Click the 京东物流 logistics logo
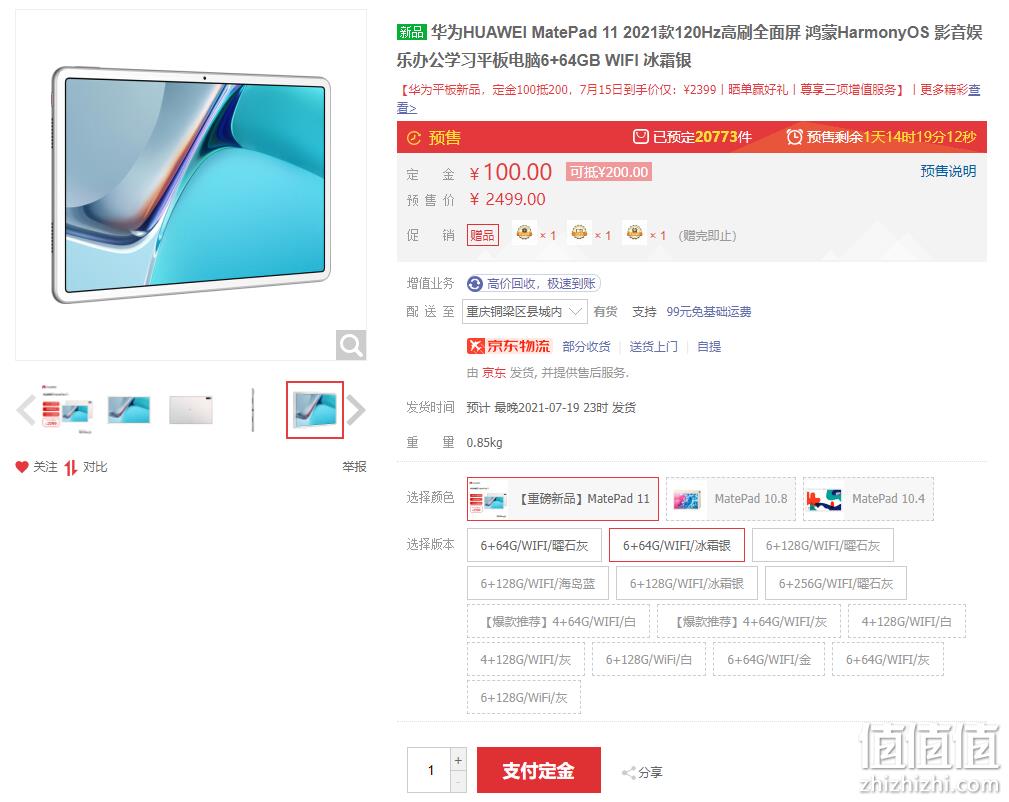Screen dimensions: 1009x802 [x=508, y=346]
